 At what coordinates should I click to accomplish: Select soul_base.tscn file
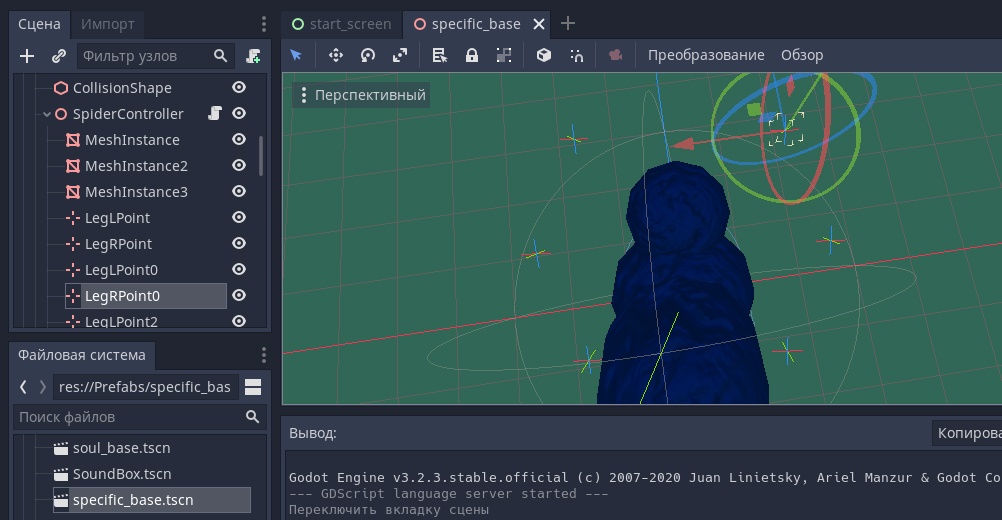(x=121, y=448)
